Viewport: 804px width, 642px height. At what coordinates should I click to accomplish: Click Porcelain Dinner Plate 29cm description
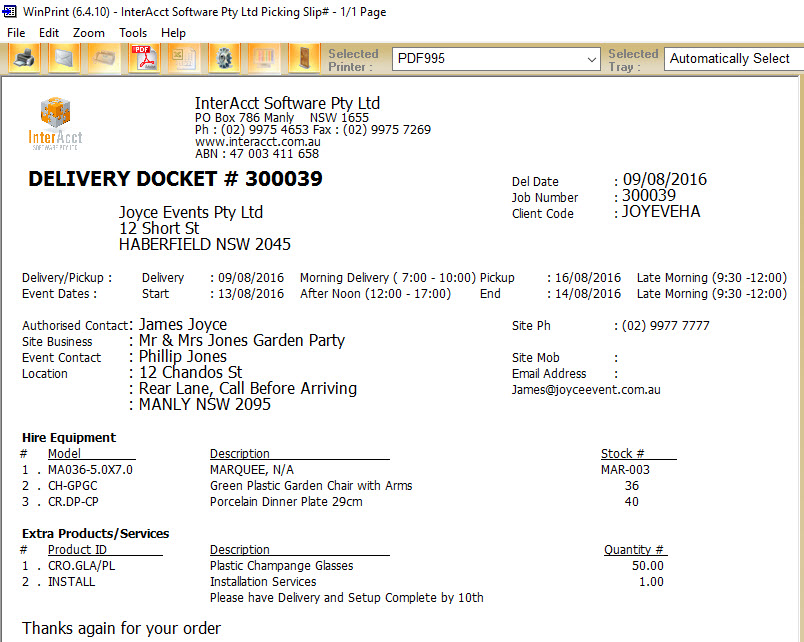(286, 501)
